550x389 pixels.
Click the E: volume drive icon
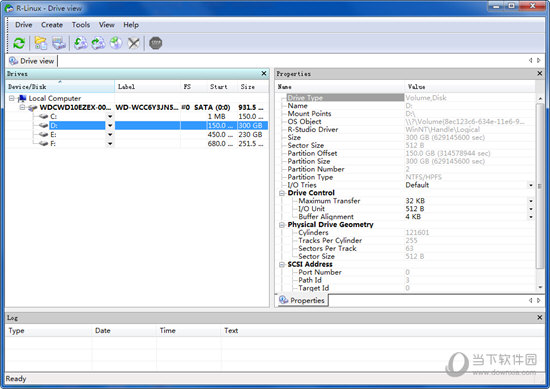pyautogui.click(x=43, y=135)
